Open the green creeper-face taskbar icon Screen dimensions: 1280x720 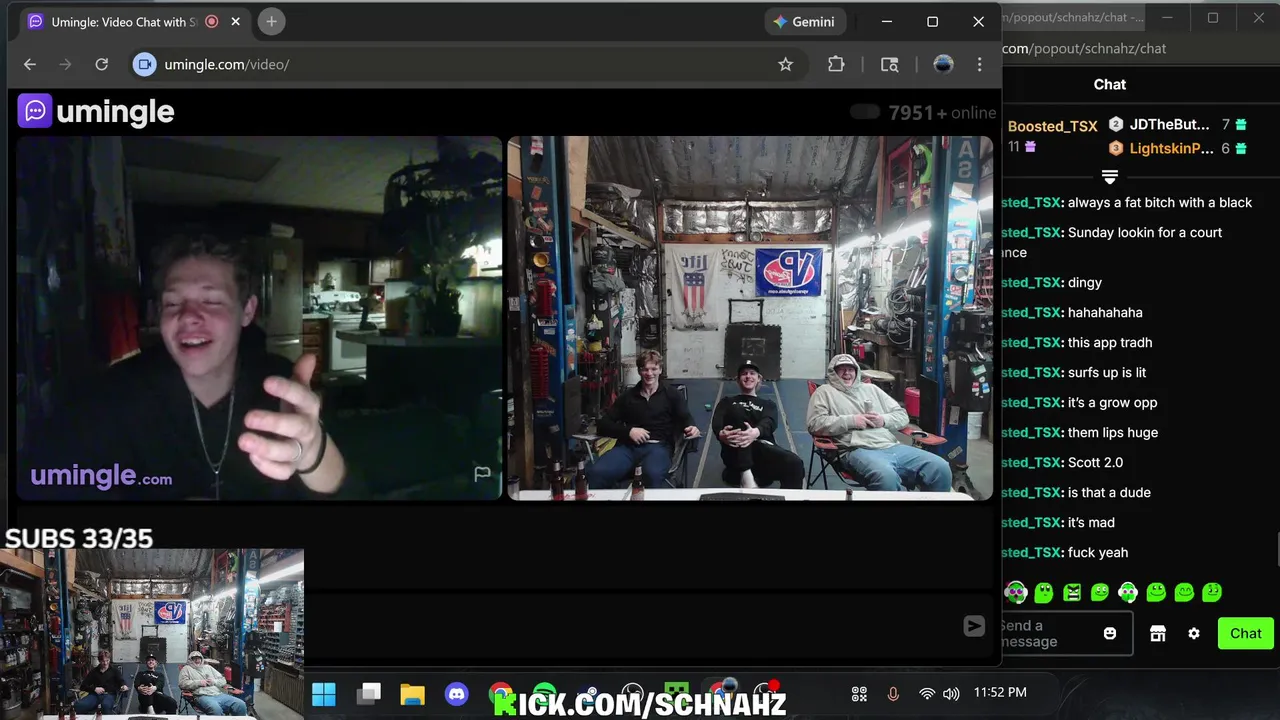tap(677, 694)
